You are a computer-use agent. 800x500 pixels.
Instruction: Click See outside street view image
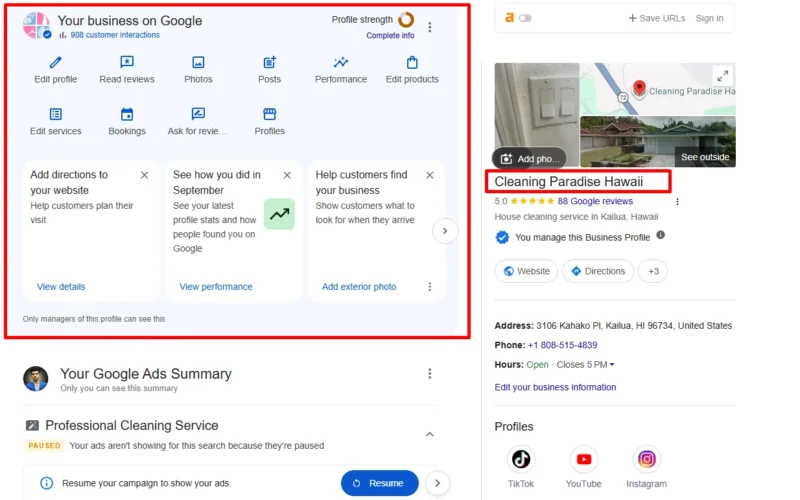[658, 141]
